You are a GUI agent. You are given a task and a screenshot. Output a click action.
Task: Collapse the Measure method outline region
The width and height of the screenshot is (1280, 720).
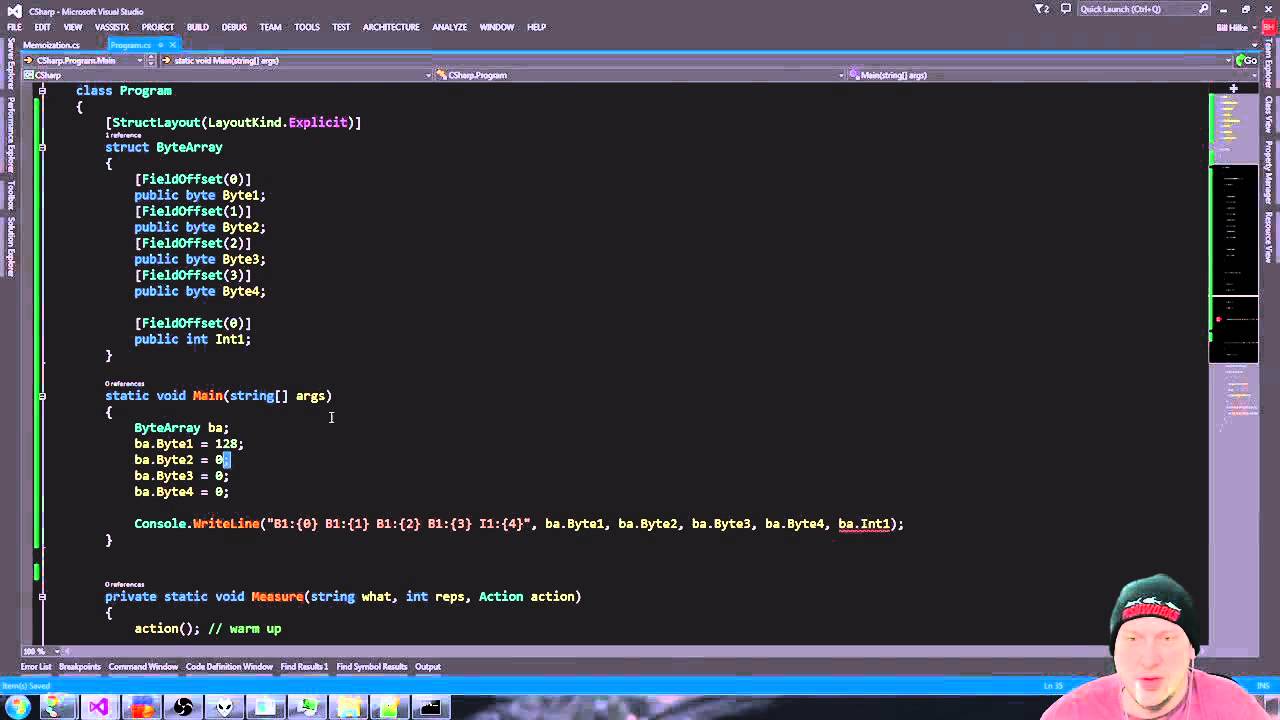(42, 597)
